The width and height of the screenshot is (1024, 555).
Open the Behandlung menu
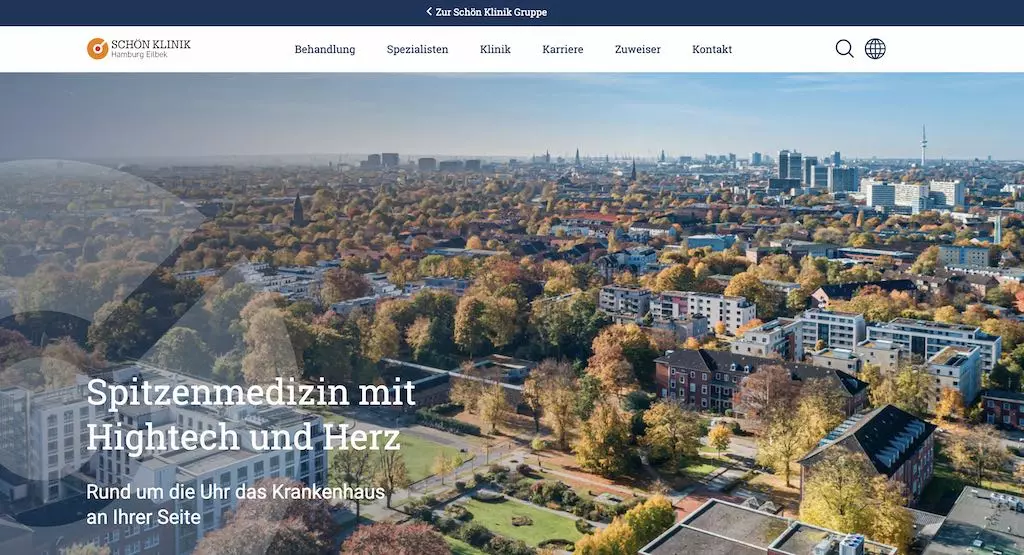325,49
